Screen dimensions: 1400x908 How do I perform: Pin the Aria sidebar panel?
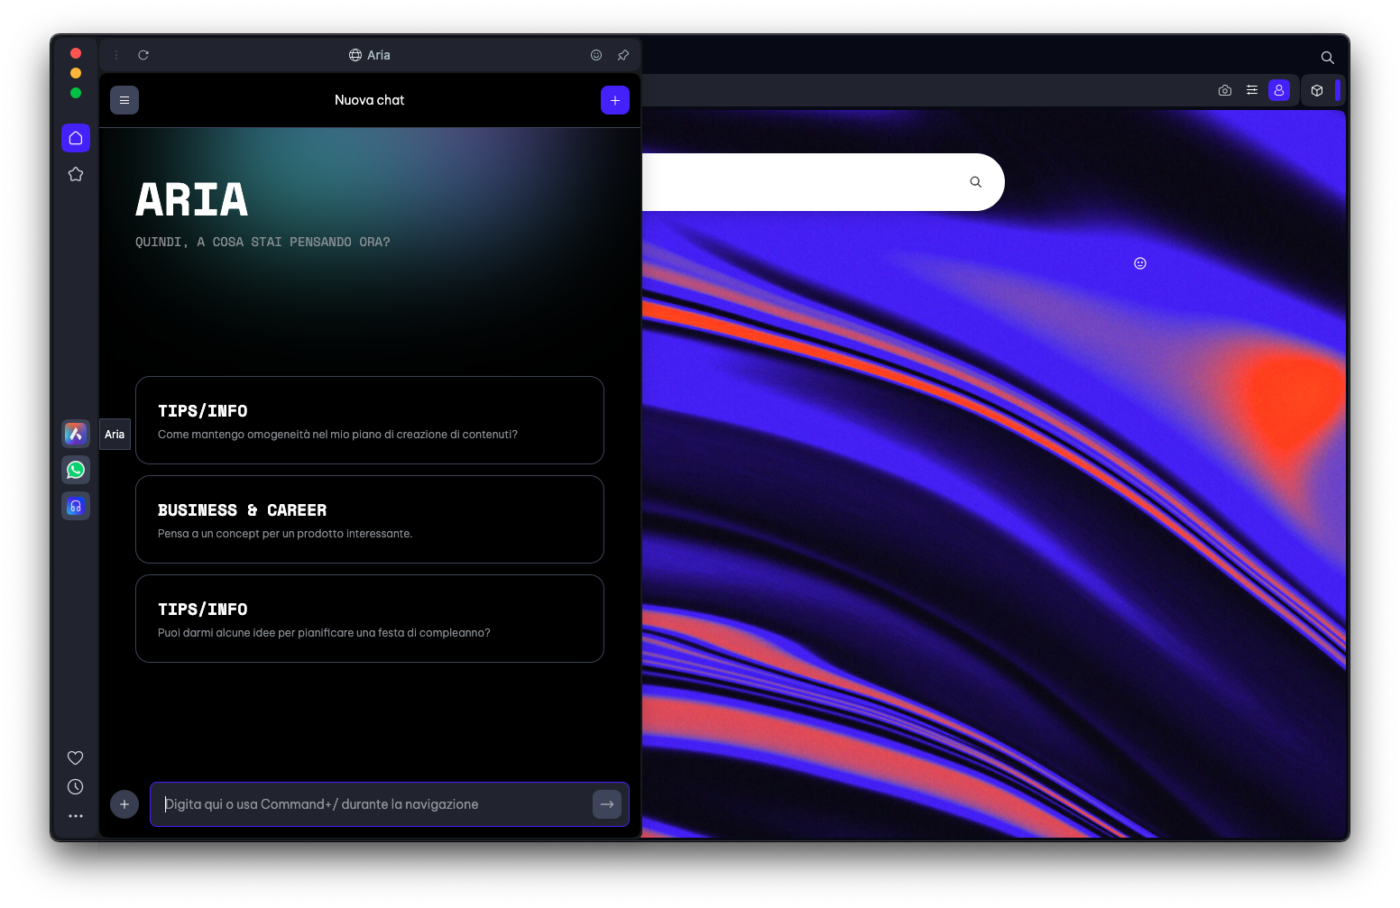click(623, 55)
